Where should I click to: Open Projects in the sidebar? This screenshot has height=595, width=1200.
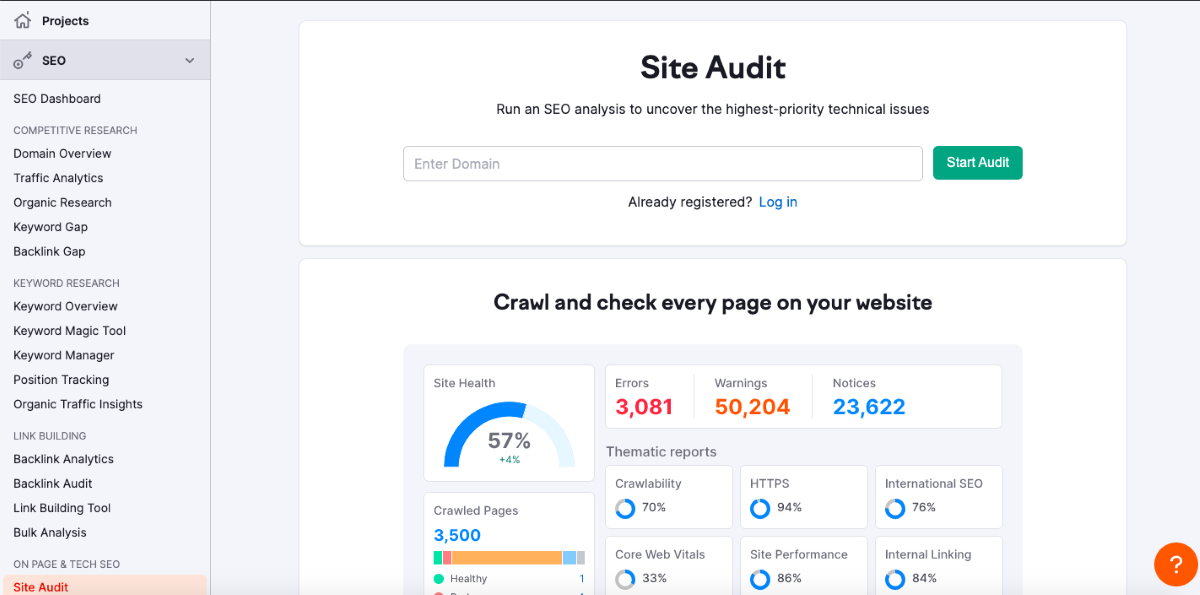65,21
